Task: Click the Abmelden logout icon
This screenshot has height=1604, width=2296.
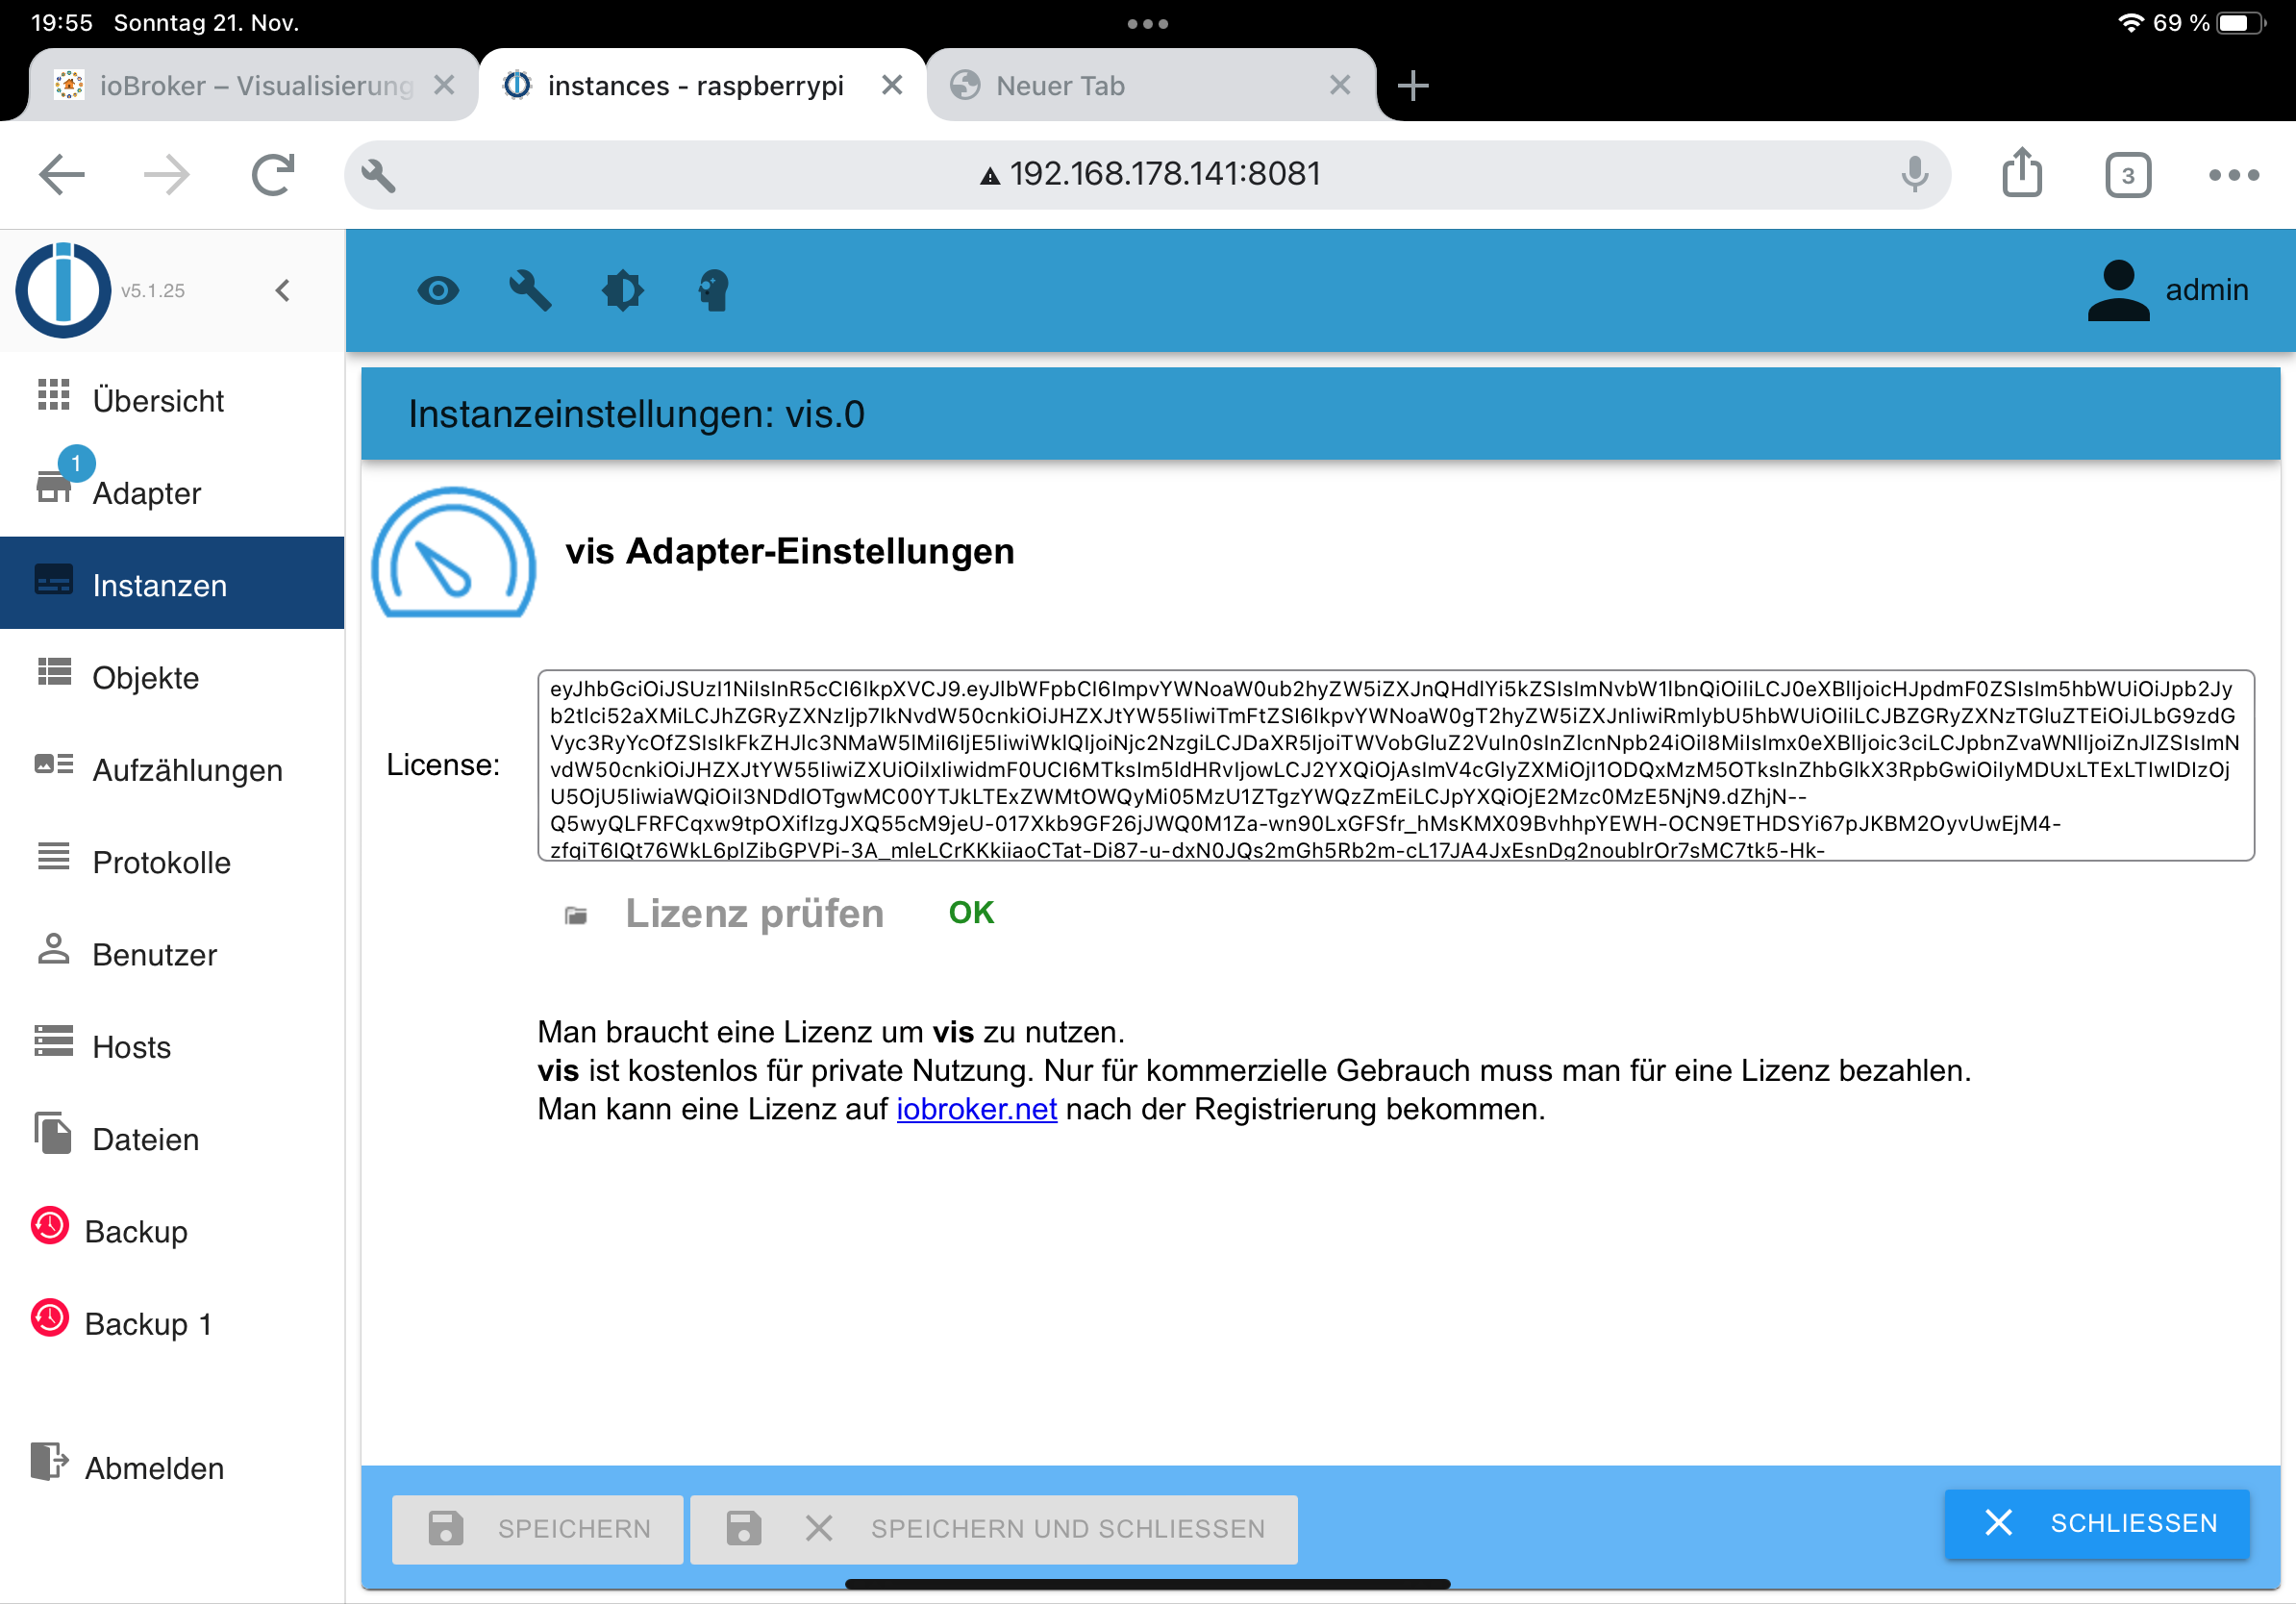Action: point(49,1462)
